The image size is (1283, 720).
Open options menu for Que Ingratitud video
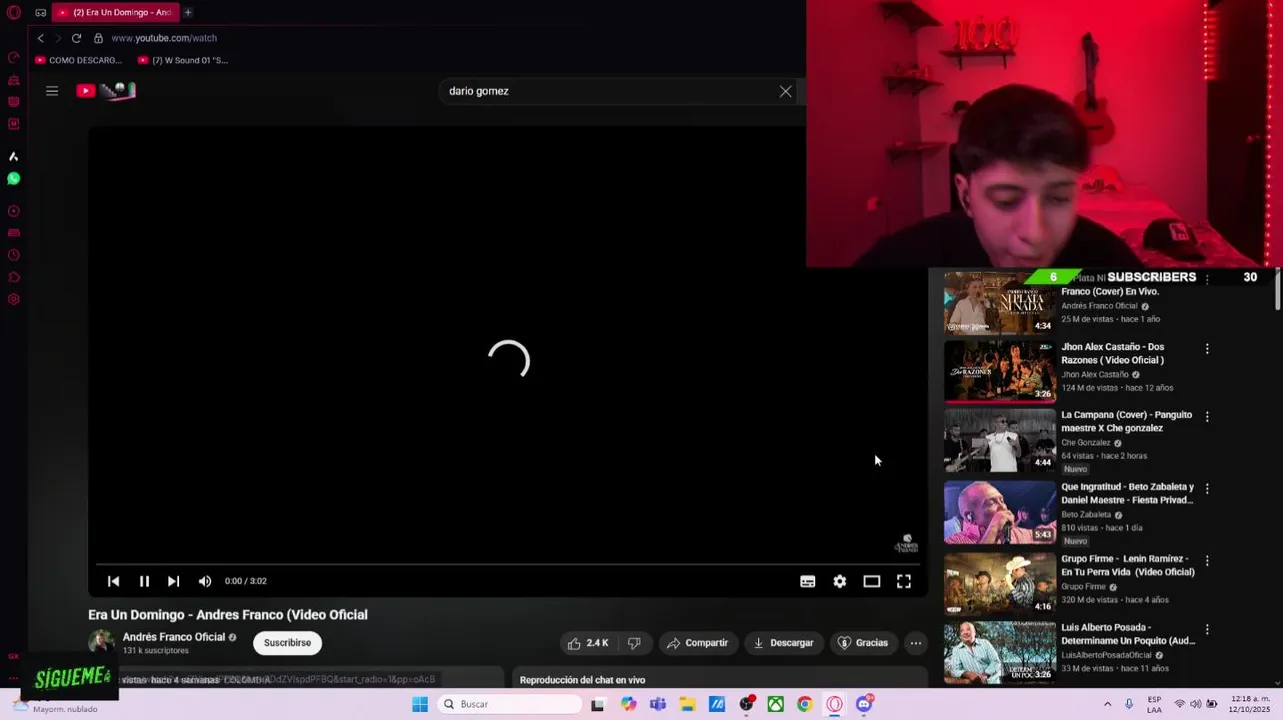tap(1207, 489)
